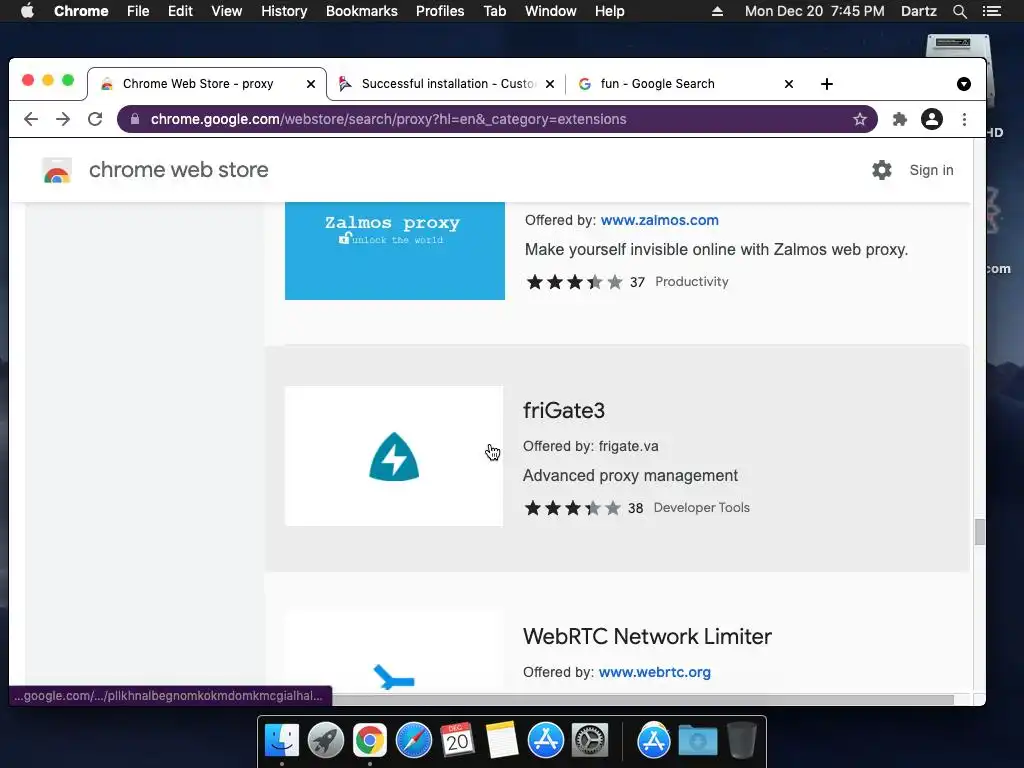Close the fun - Google Search tab

click(789, 84)
